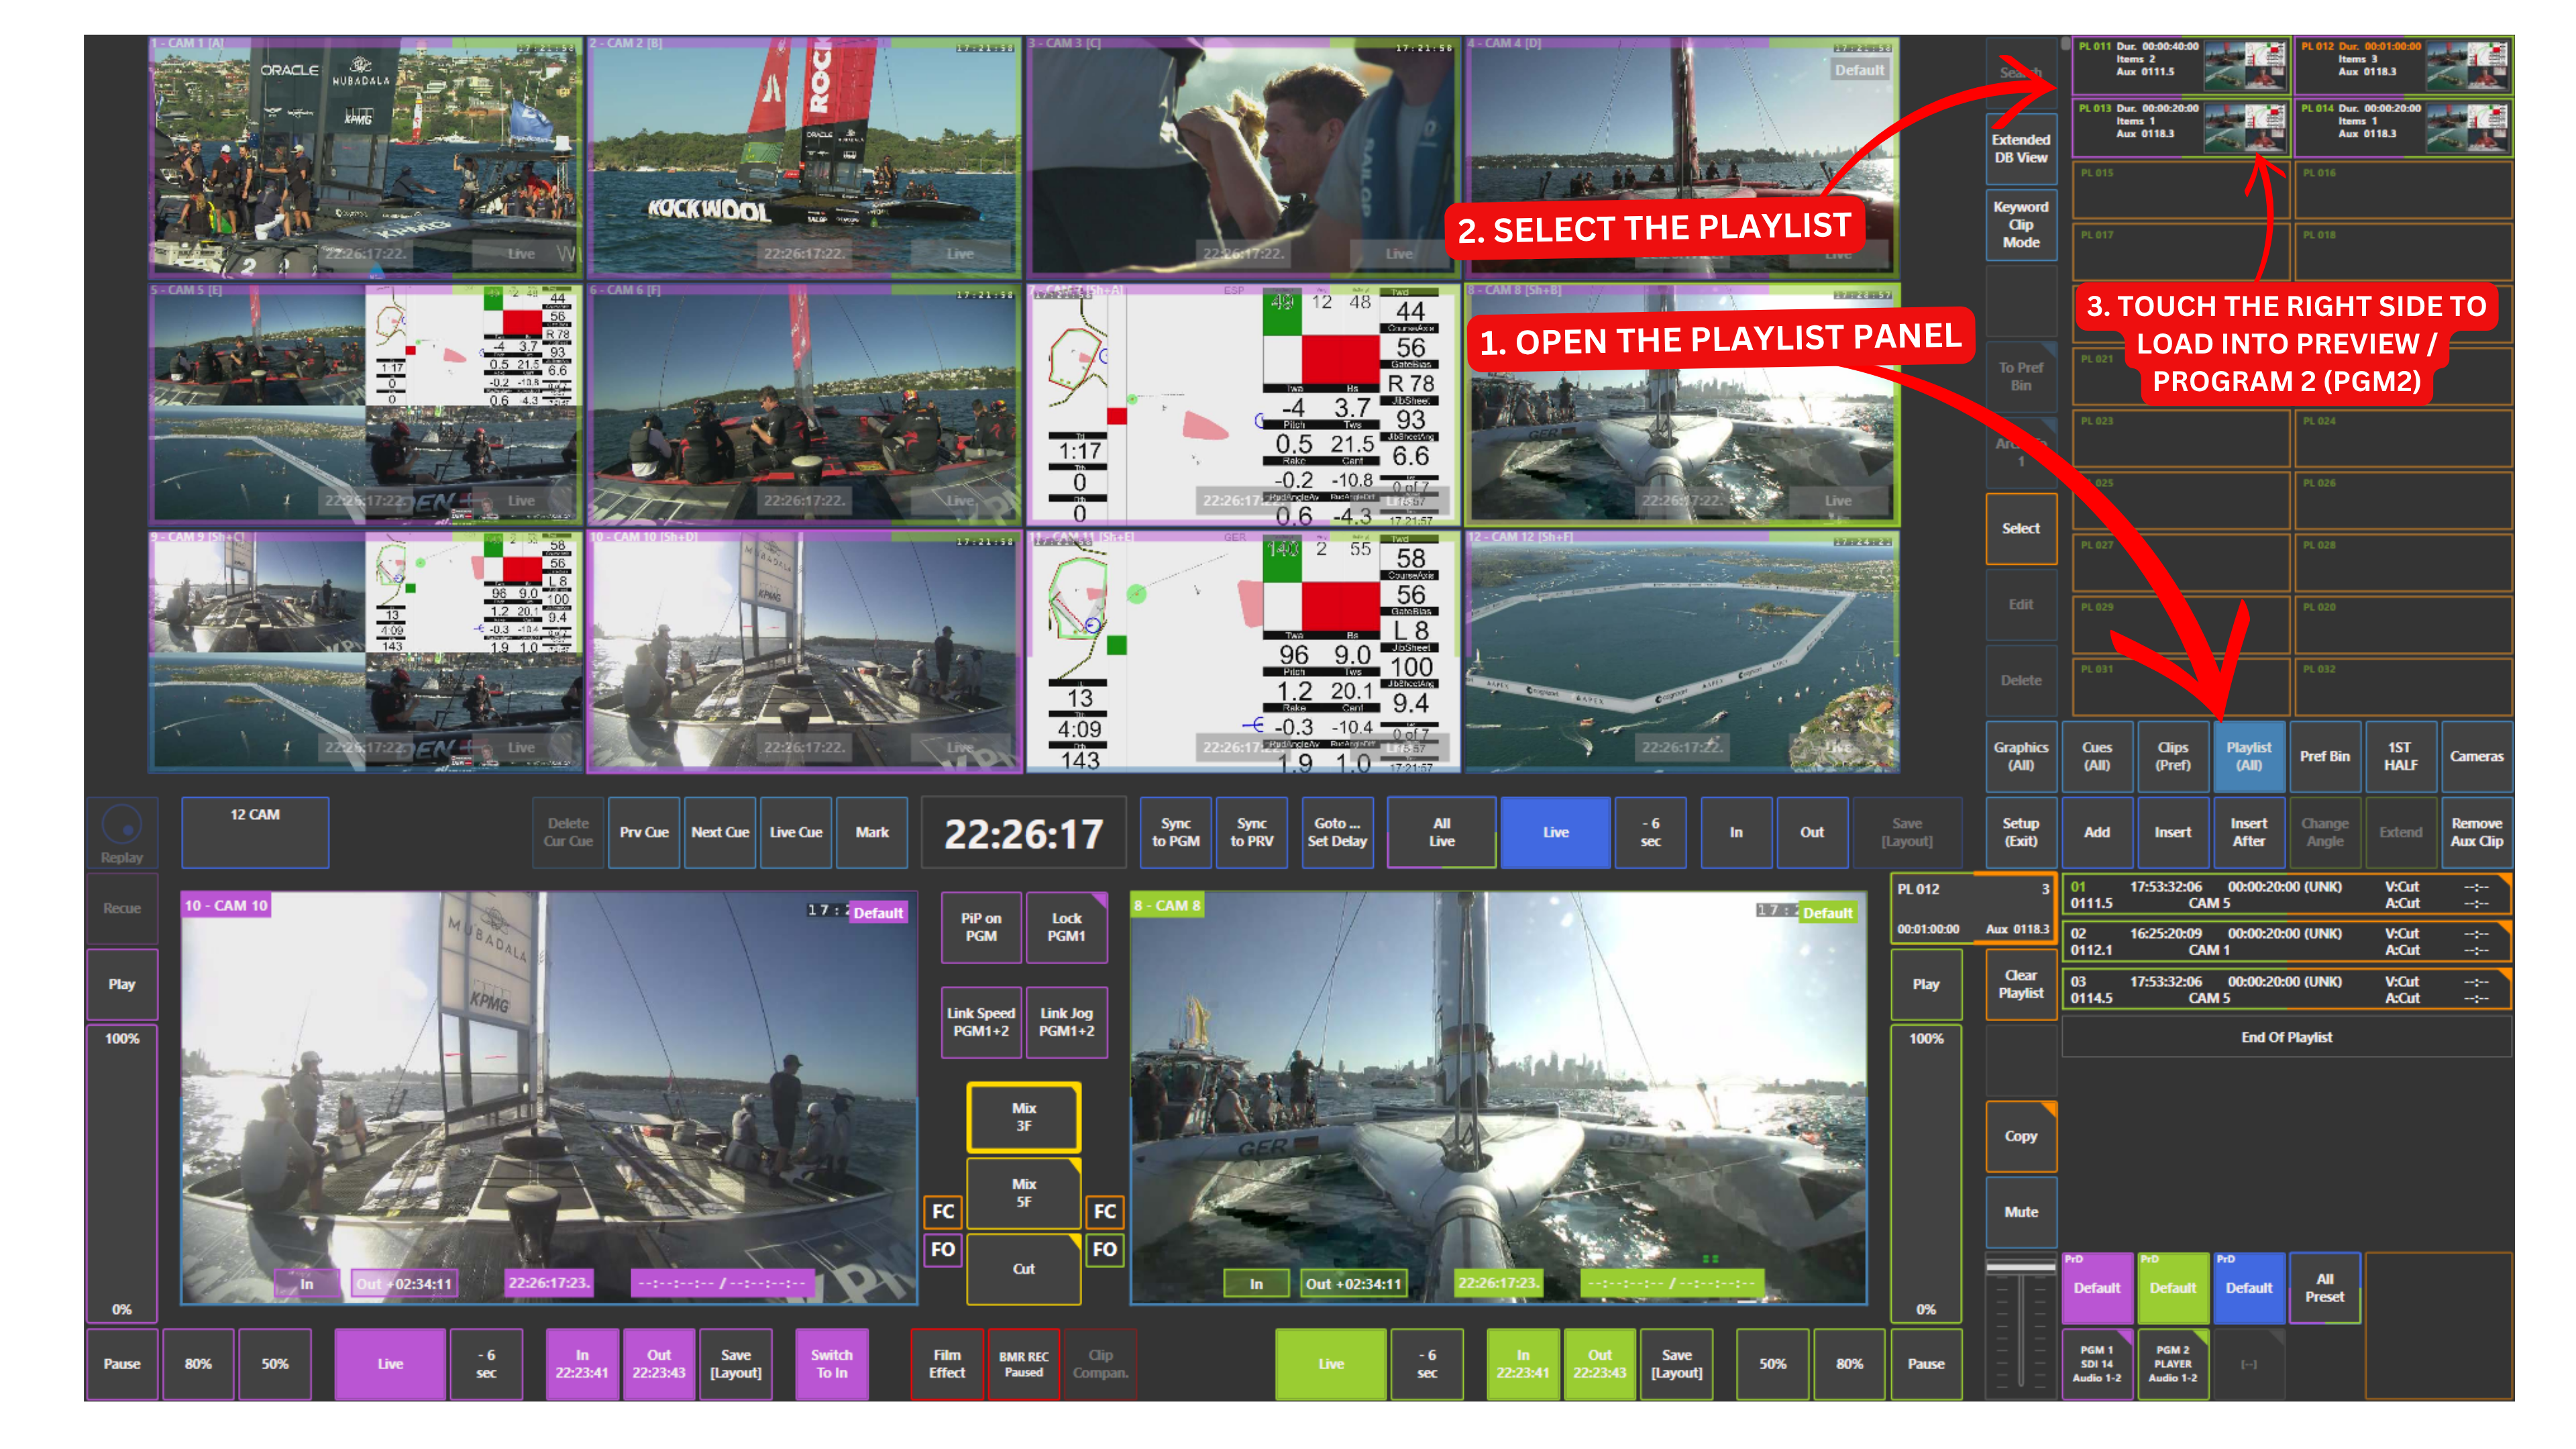Toggle Keyword Clip Mode

coord(2021,224)
